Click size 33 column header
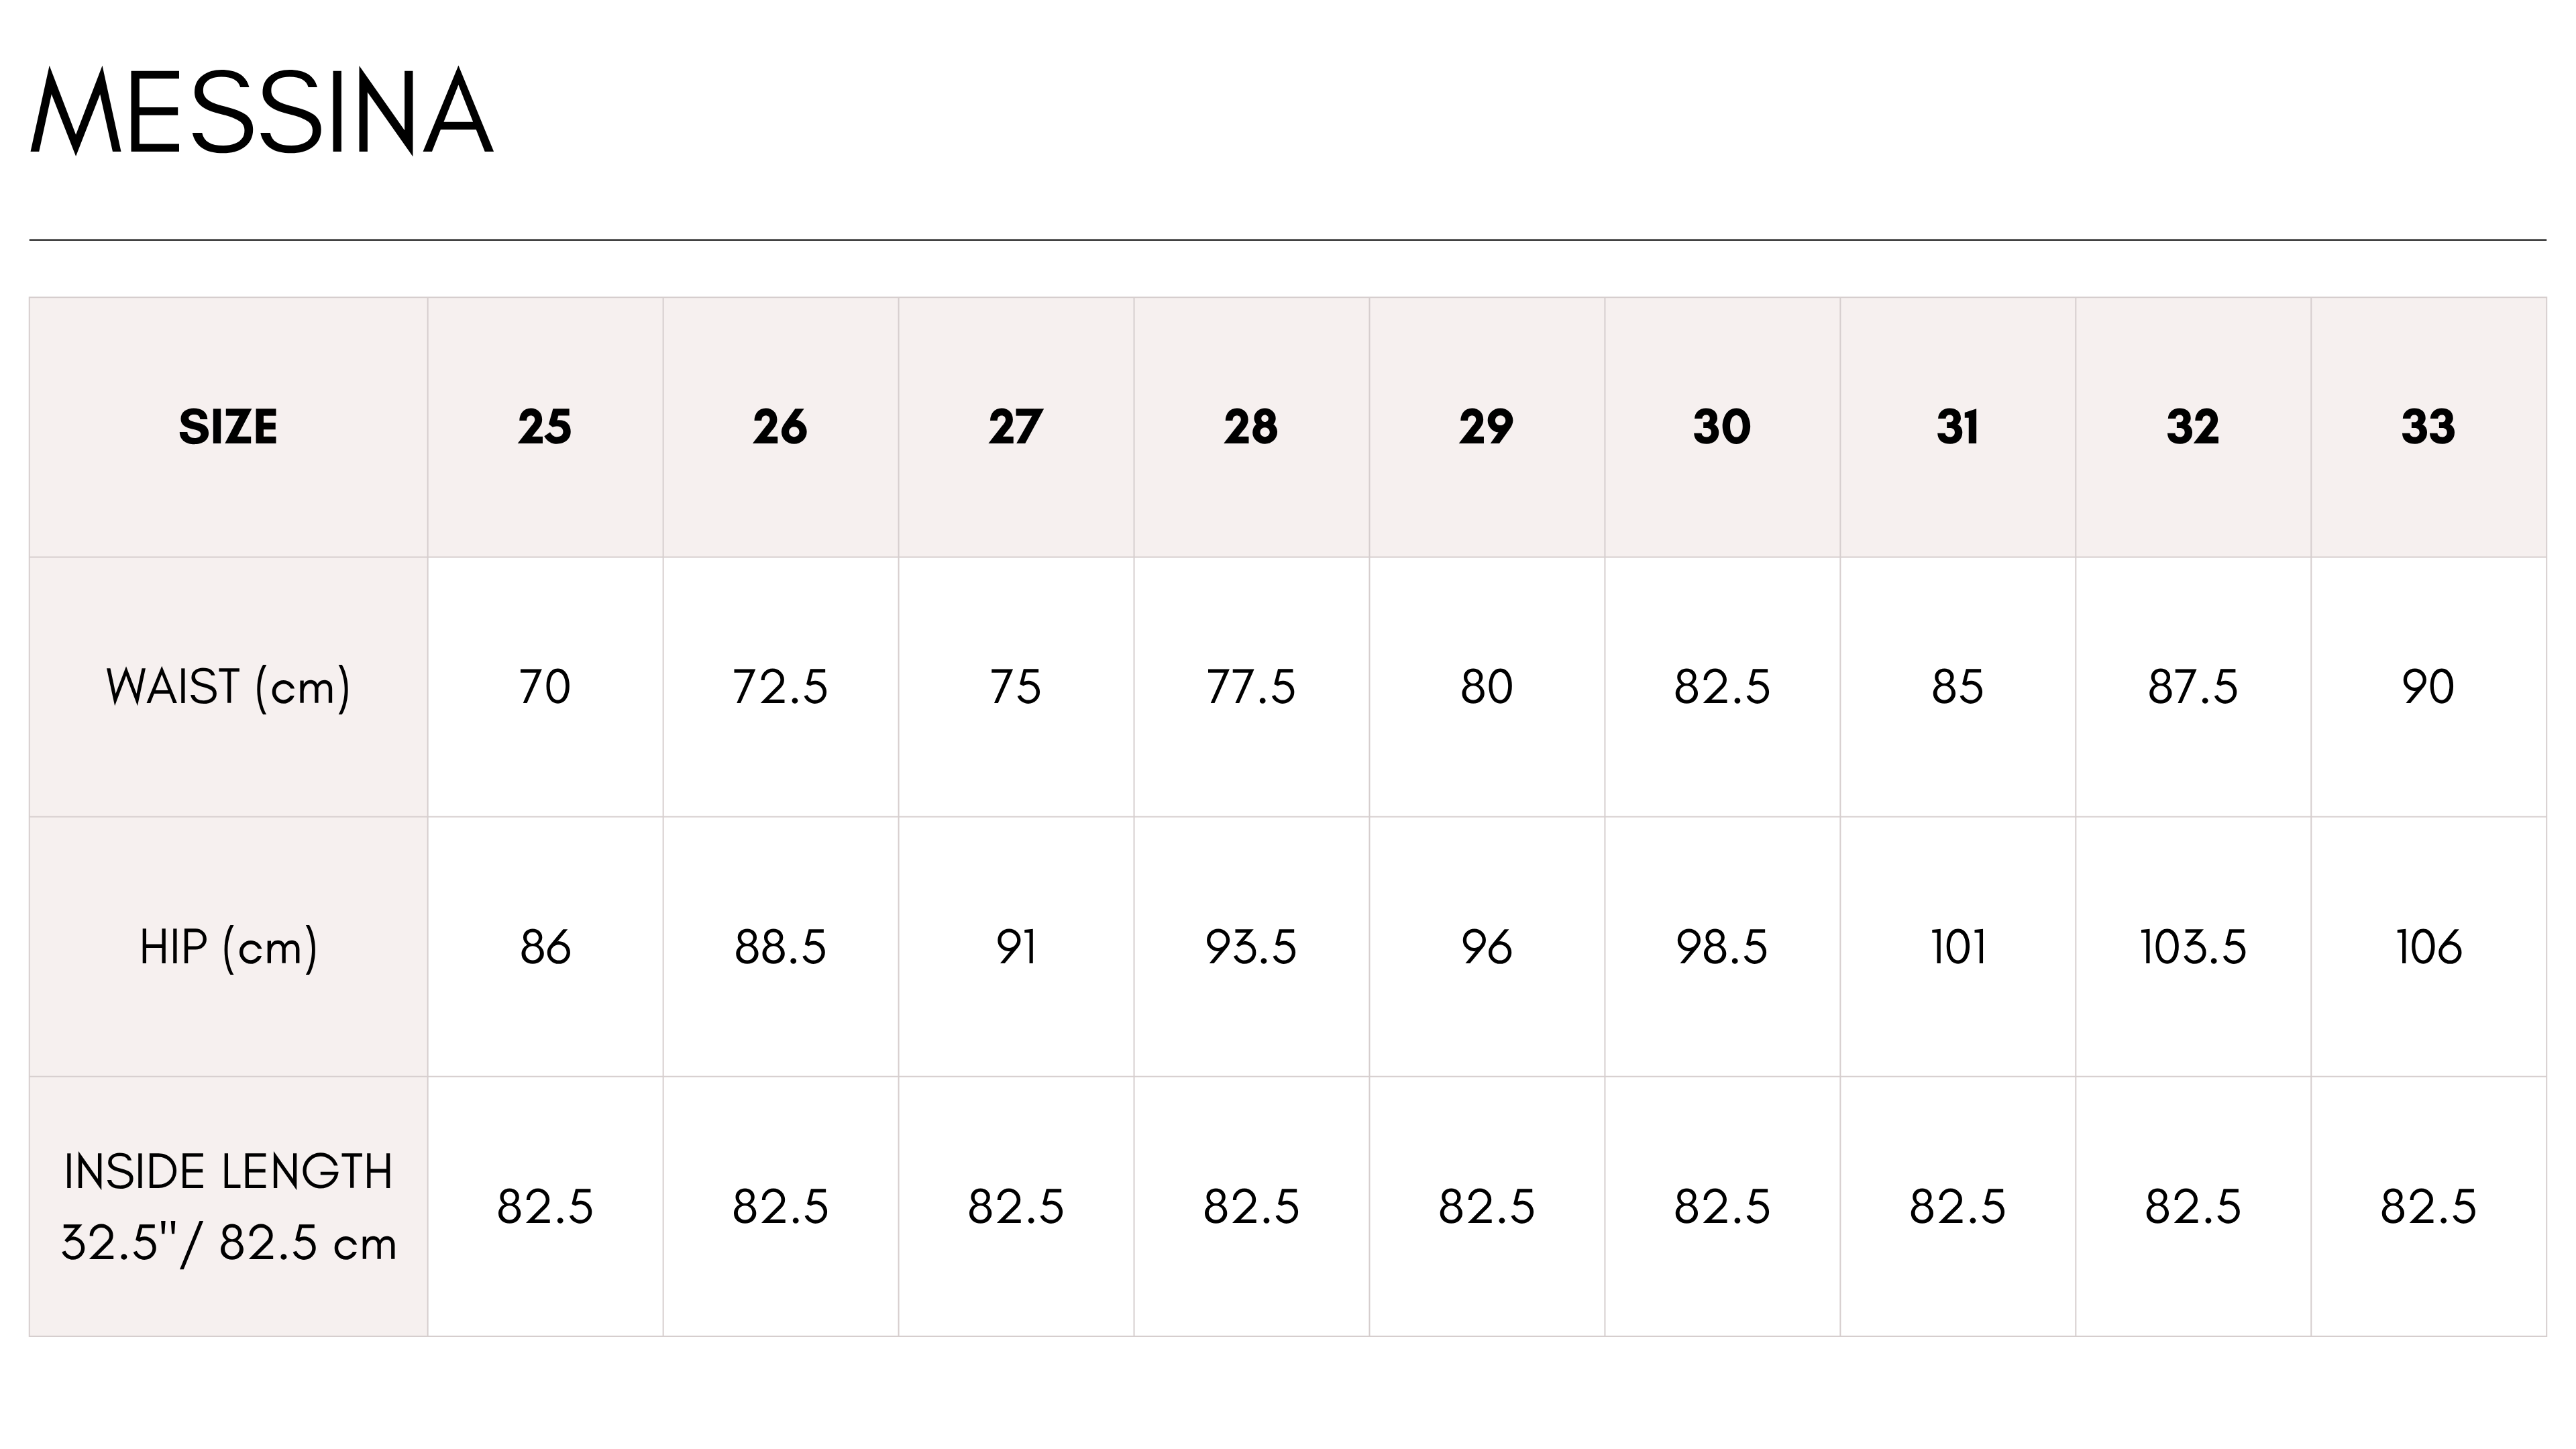The image size is (2576, 1449). coord(2428,427)
